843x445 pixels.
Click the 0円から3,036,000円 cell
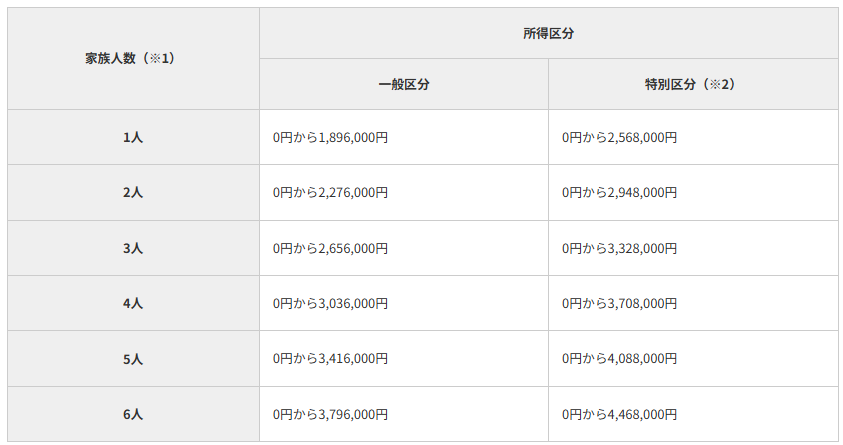[330, 303]
